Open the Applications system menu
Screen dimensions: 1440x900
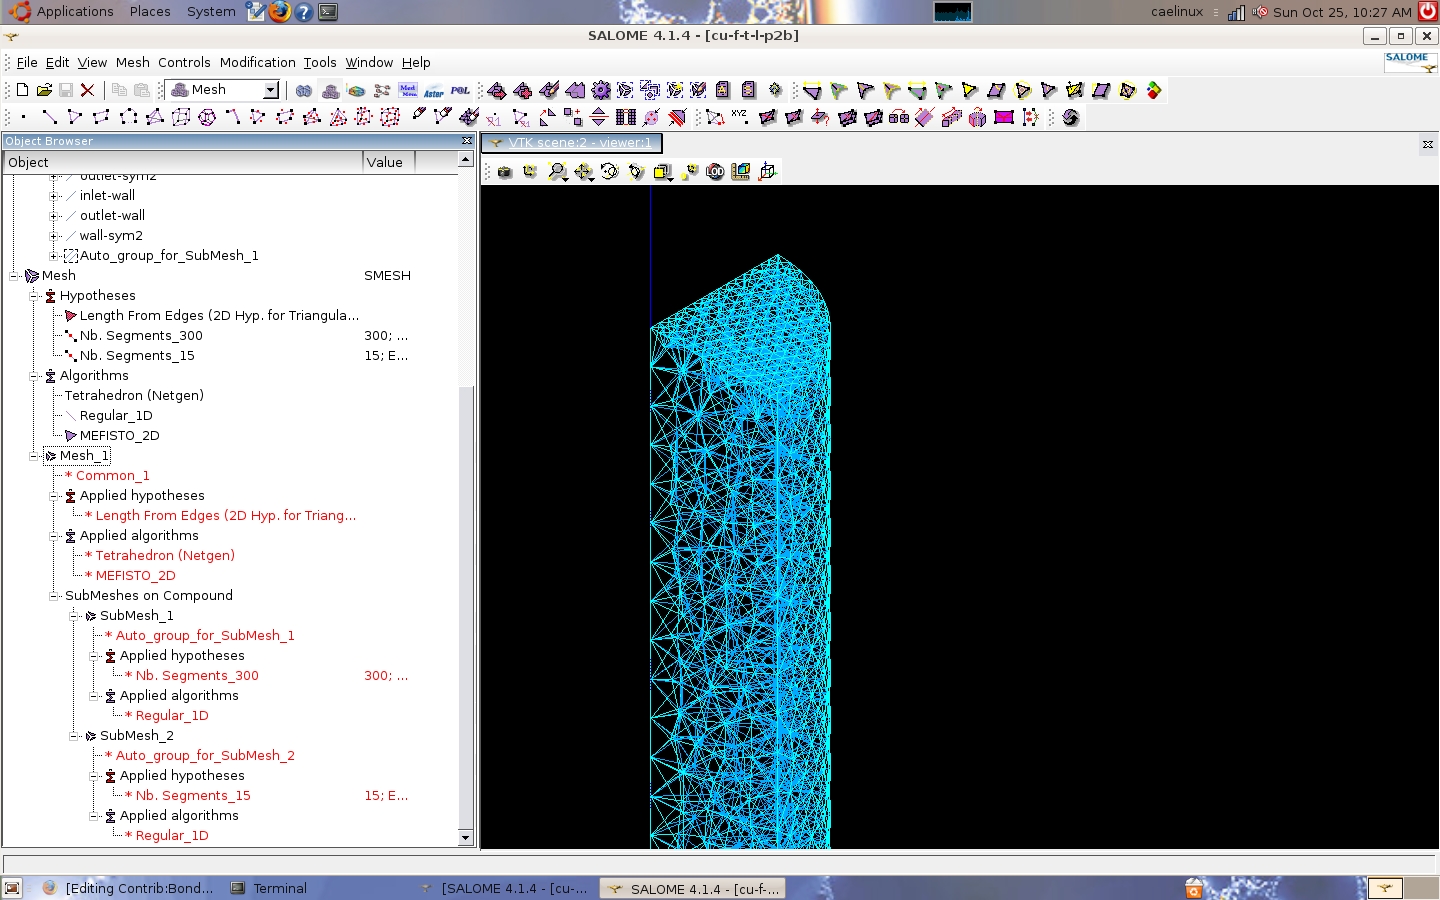pyautogui.click(x=75, y=11)
